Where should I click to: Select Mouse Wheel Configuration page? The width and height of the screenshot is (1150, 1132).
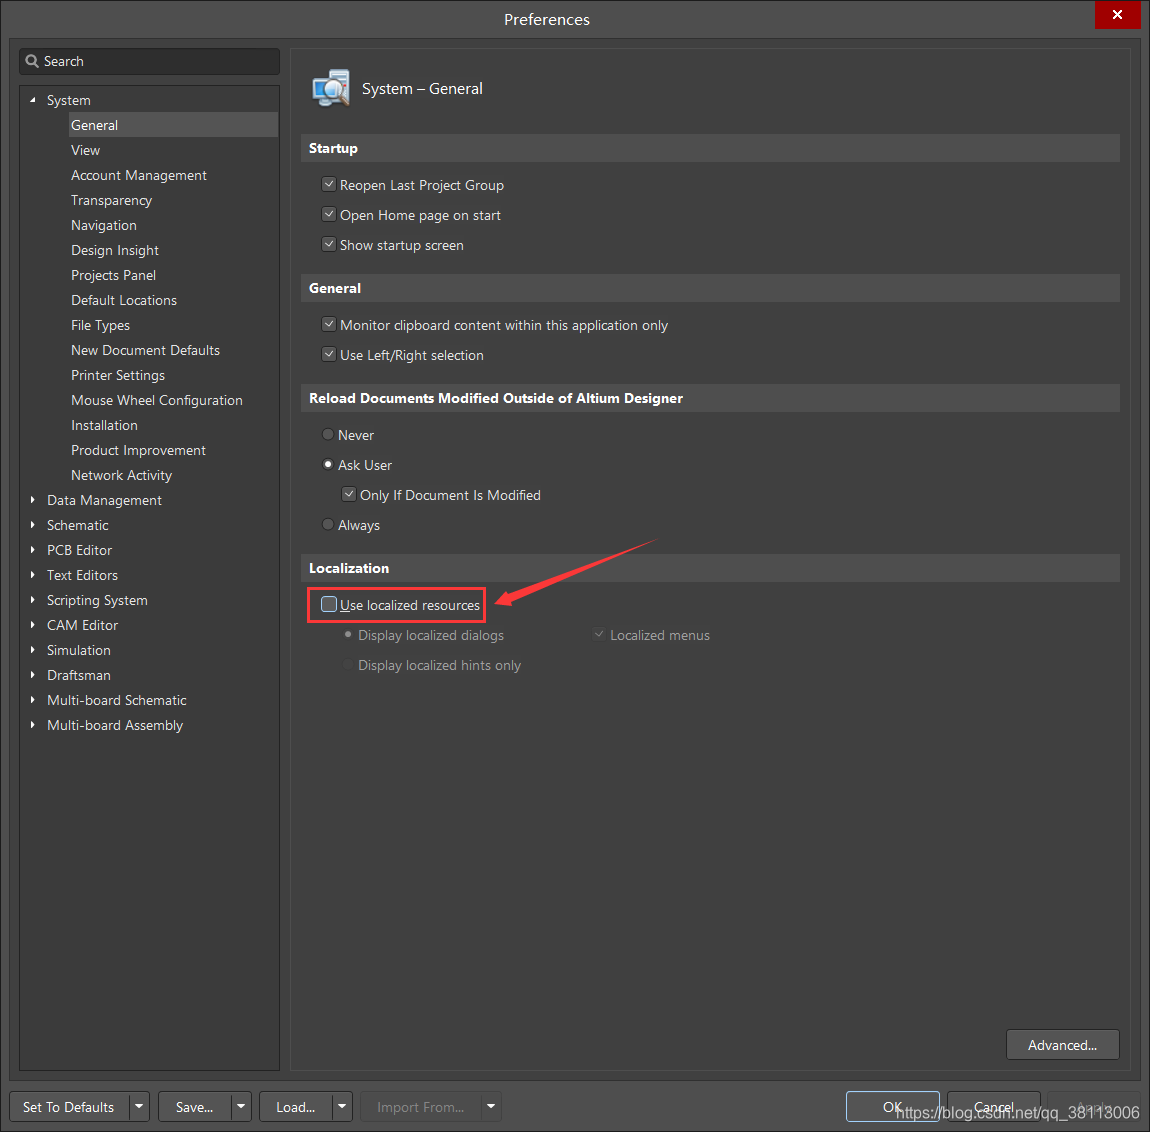pos(156,400)
